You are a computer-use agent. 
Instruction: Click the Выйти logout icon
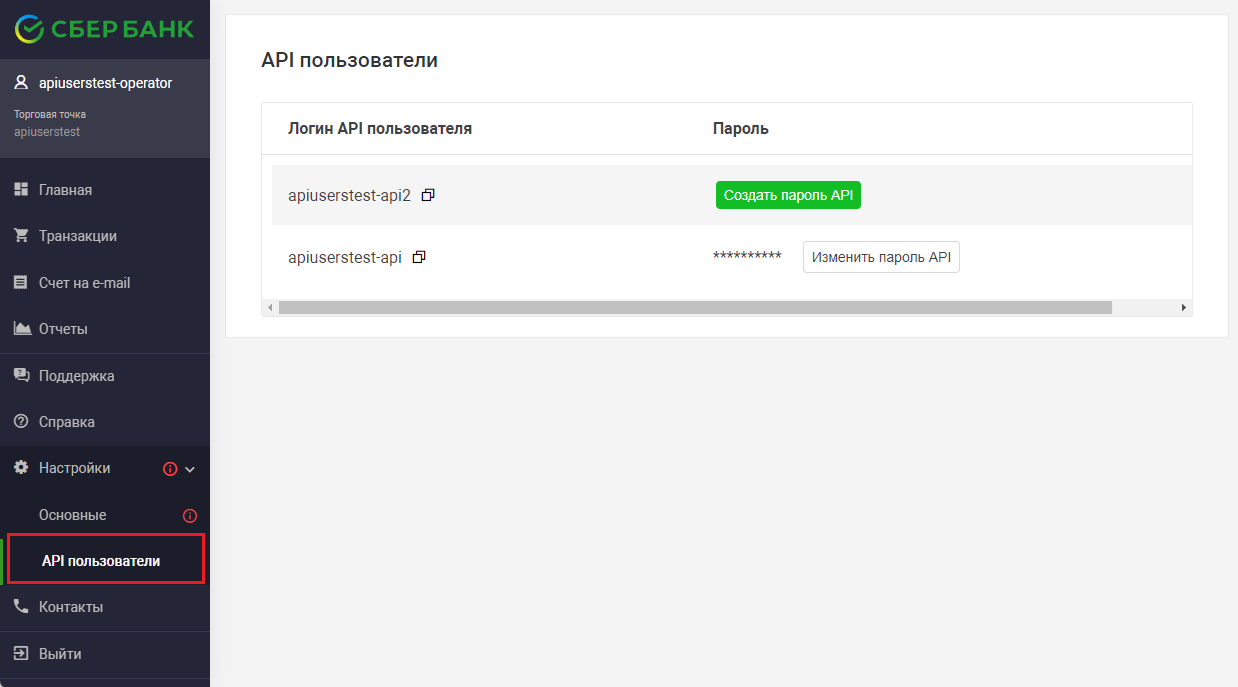[21, 654]
